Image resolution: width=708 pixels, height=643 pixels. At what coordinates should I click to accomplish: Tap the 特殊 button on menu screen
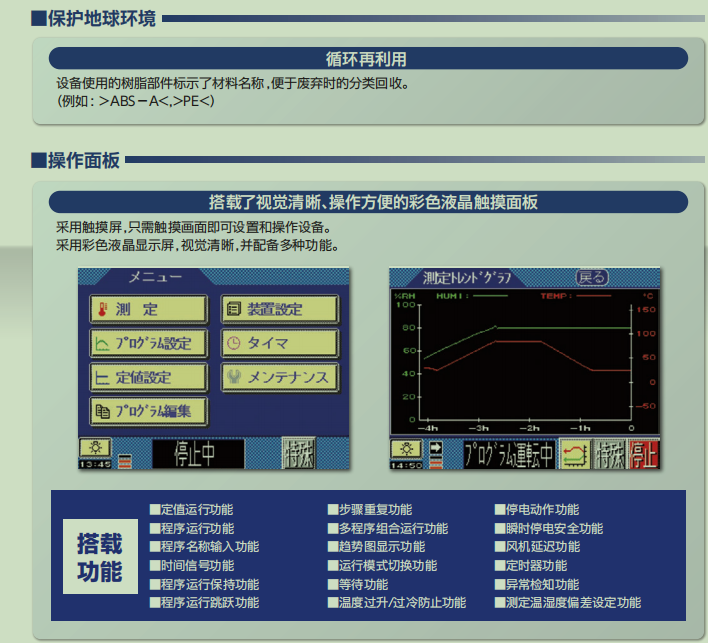click(298, 453)
